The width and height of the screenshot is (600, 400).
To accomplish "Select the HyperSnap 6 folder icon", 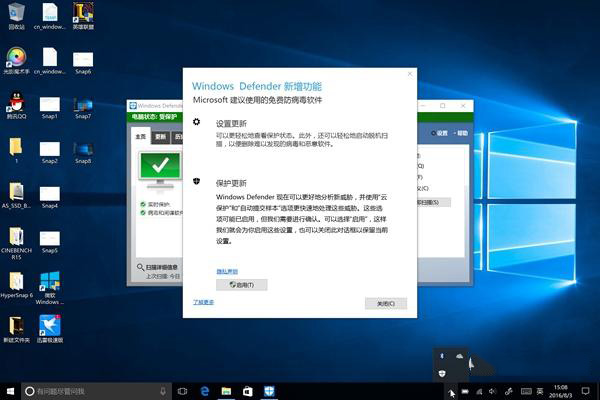I will point(16,285).
